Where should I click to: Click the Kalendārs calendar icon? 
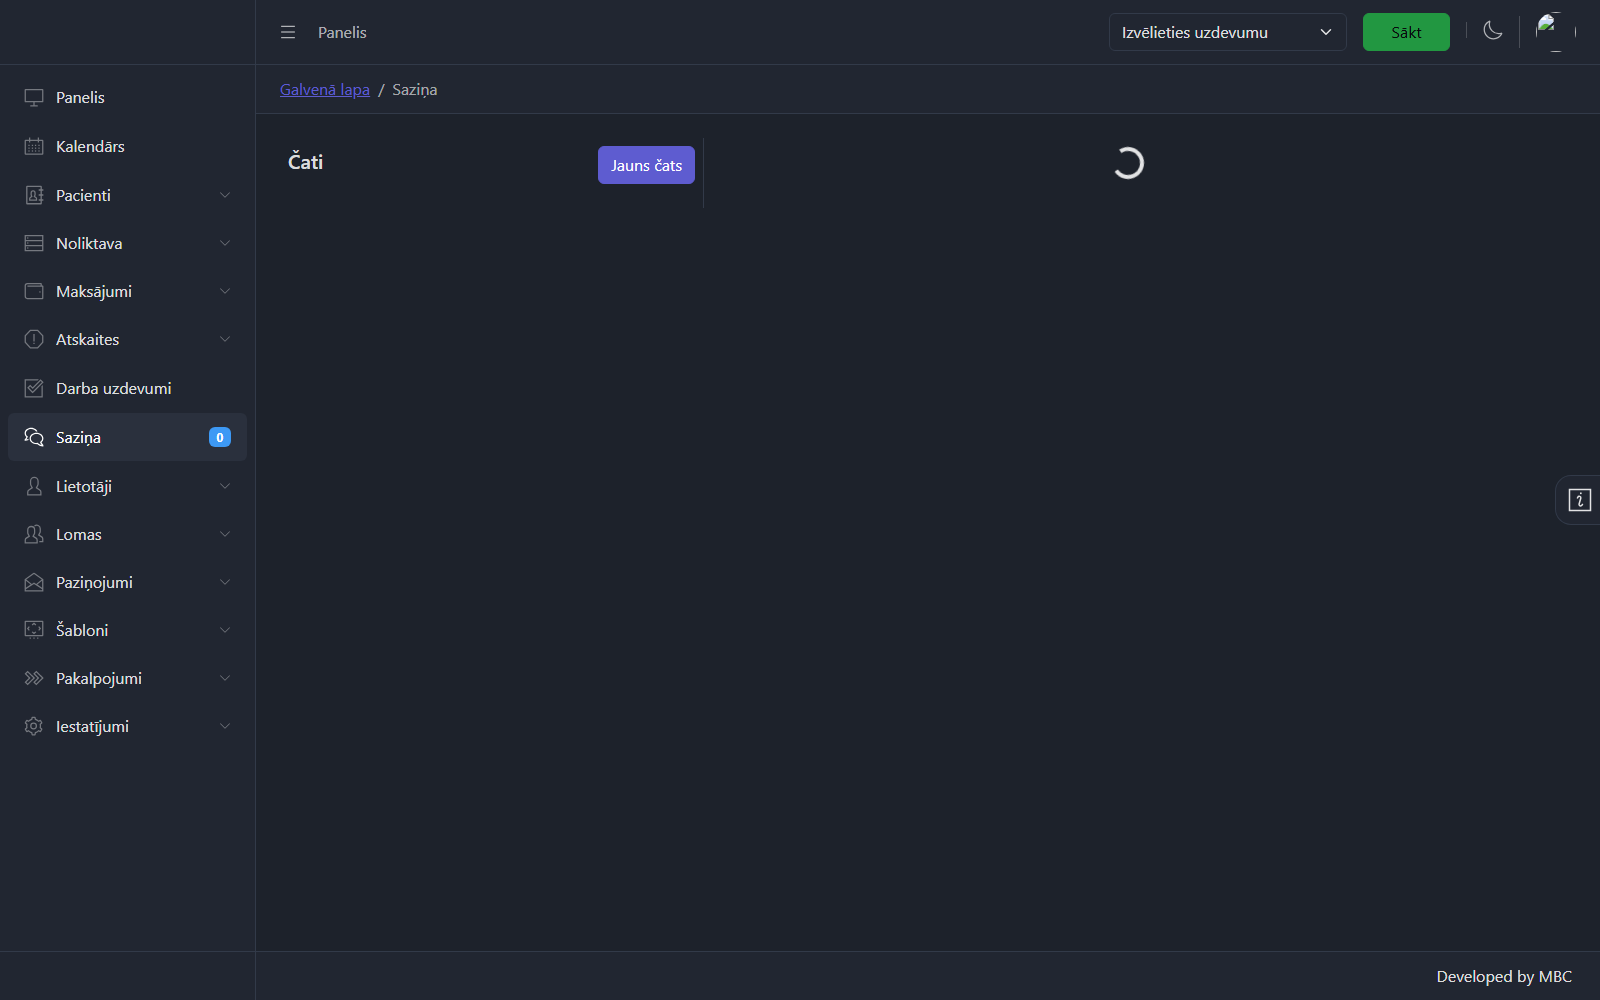[x=34, y=146]
